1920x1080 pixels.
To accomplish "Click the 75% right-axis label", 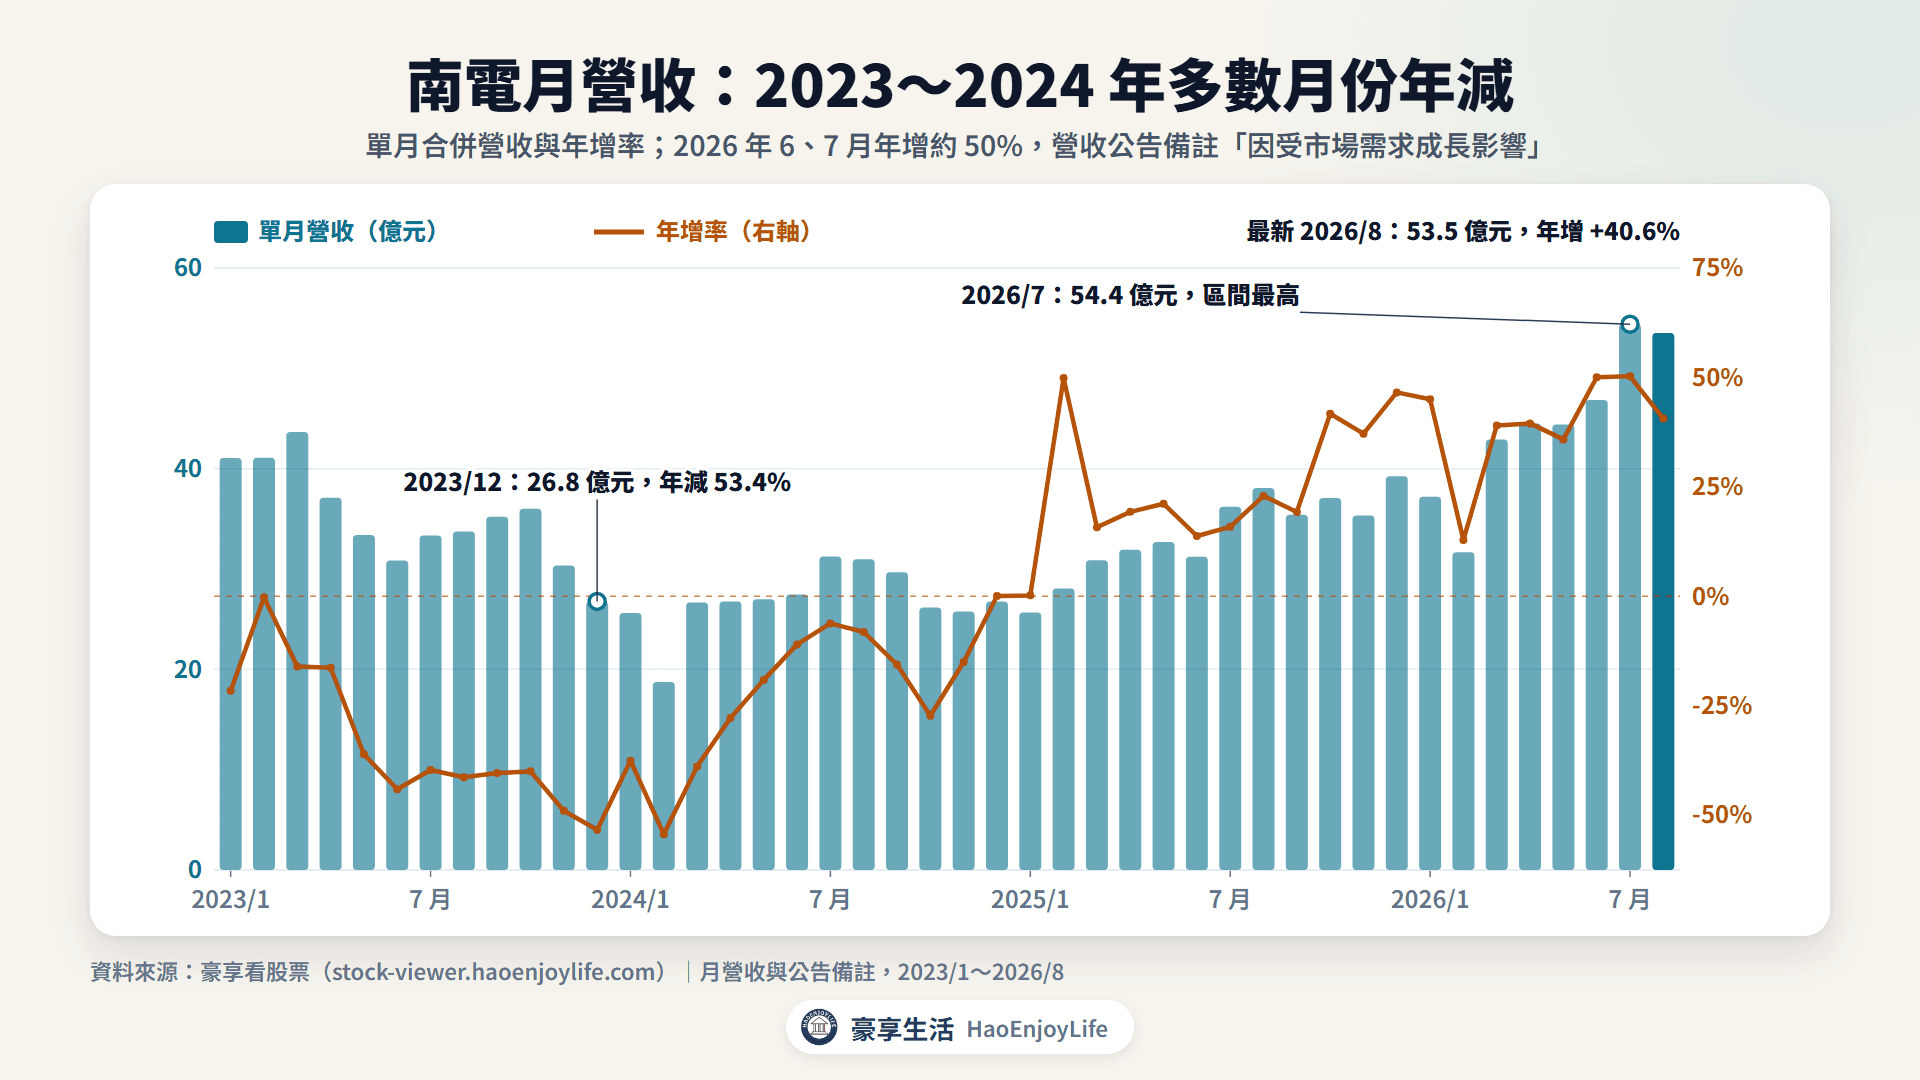I will click(1717, 268).
